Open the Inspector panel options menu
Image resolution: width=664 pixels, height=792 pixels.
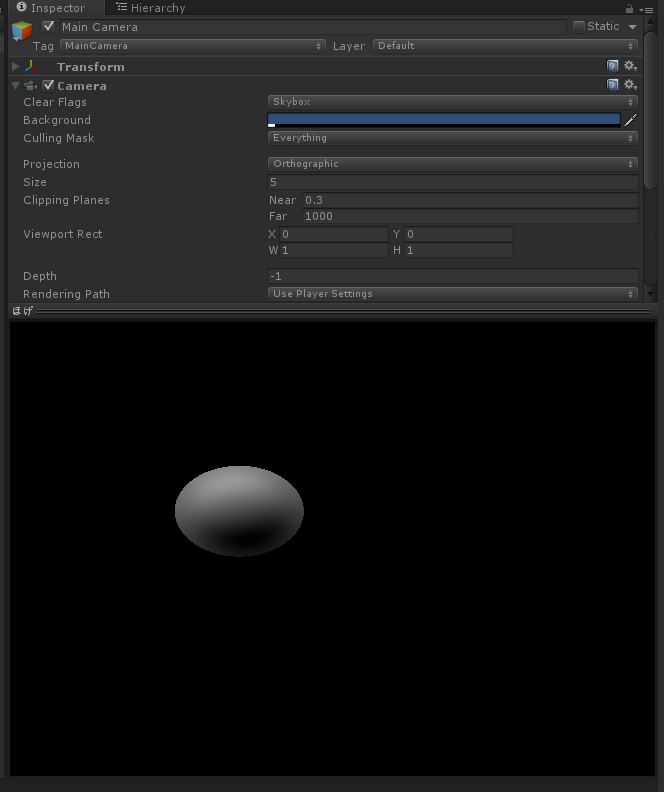646,9
